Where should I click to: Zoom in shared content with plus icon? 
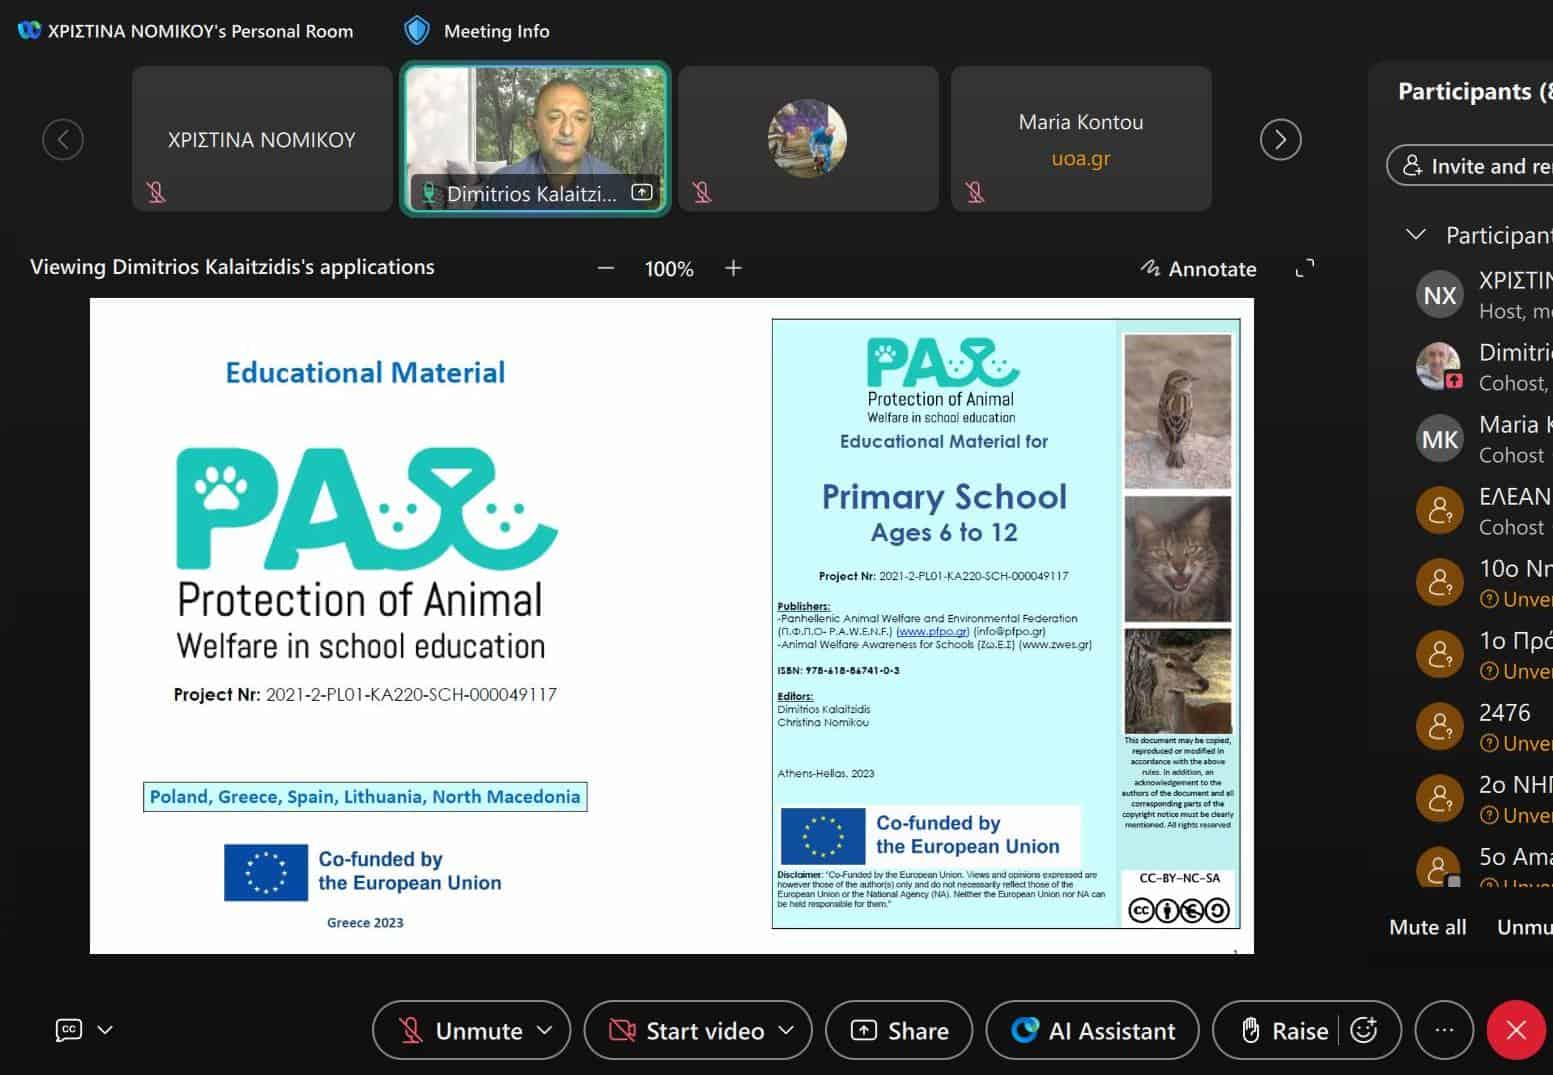click(733, 268)
